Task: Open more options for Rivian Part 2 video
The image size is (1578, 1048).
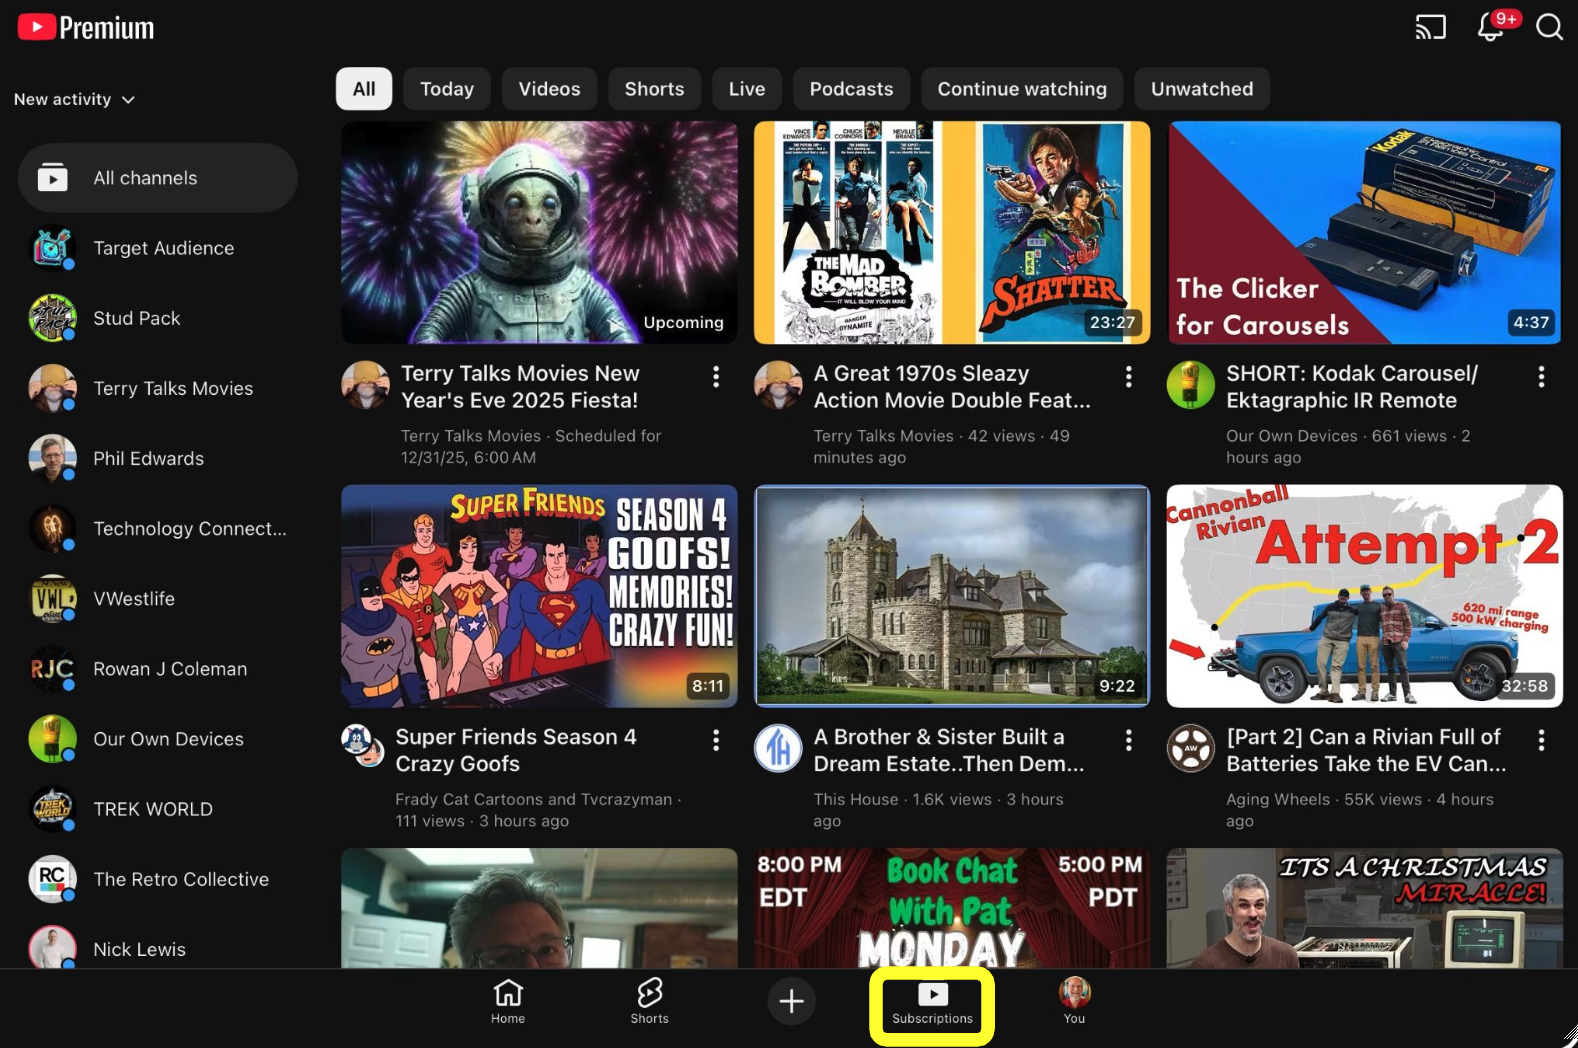Action: tap(1540, 740)
